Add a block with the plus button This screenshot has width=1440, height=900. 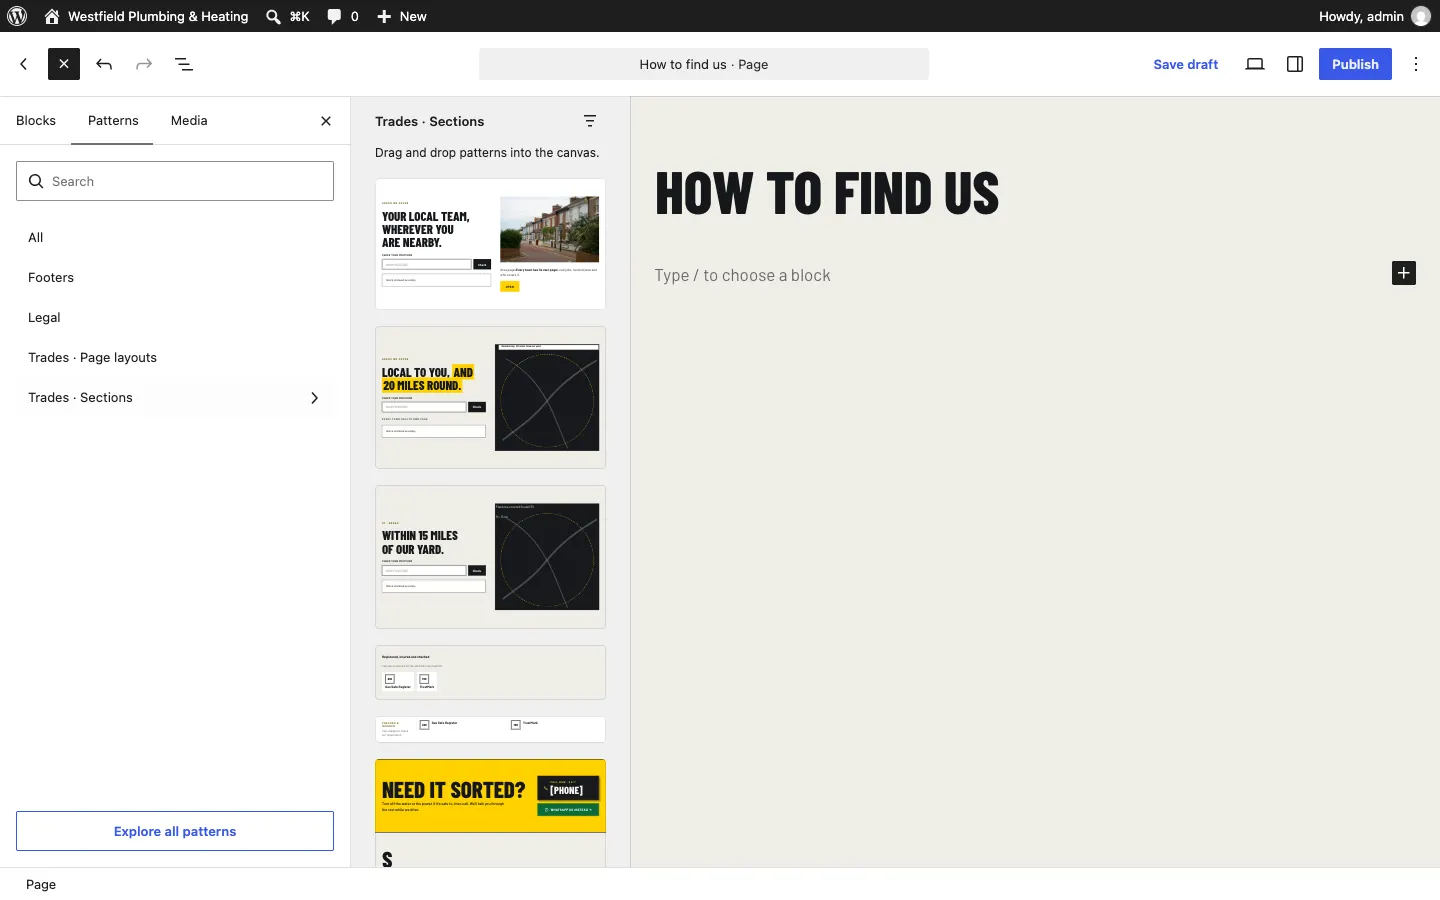(1404, 273)
